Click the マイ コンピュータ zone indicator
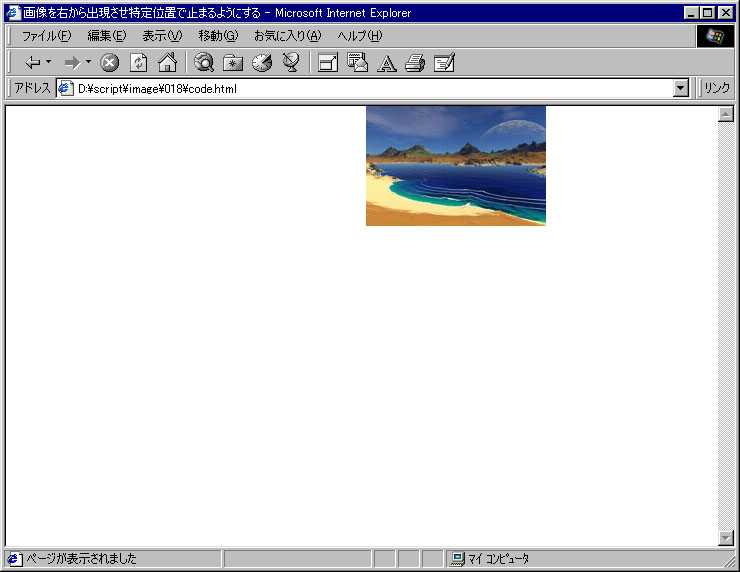 498,559
